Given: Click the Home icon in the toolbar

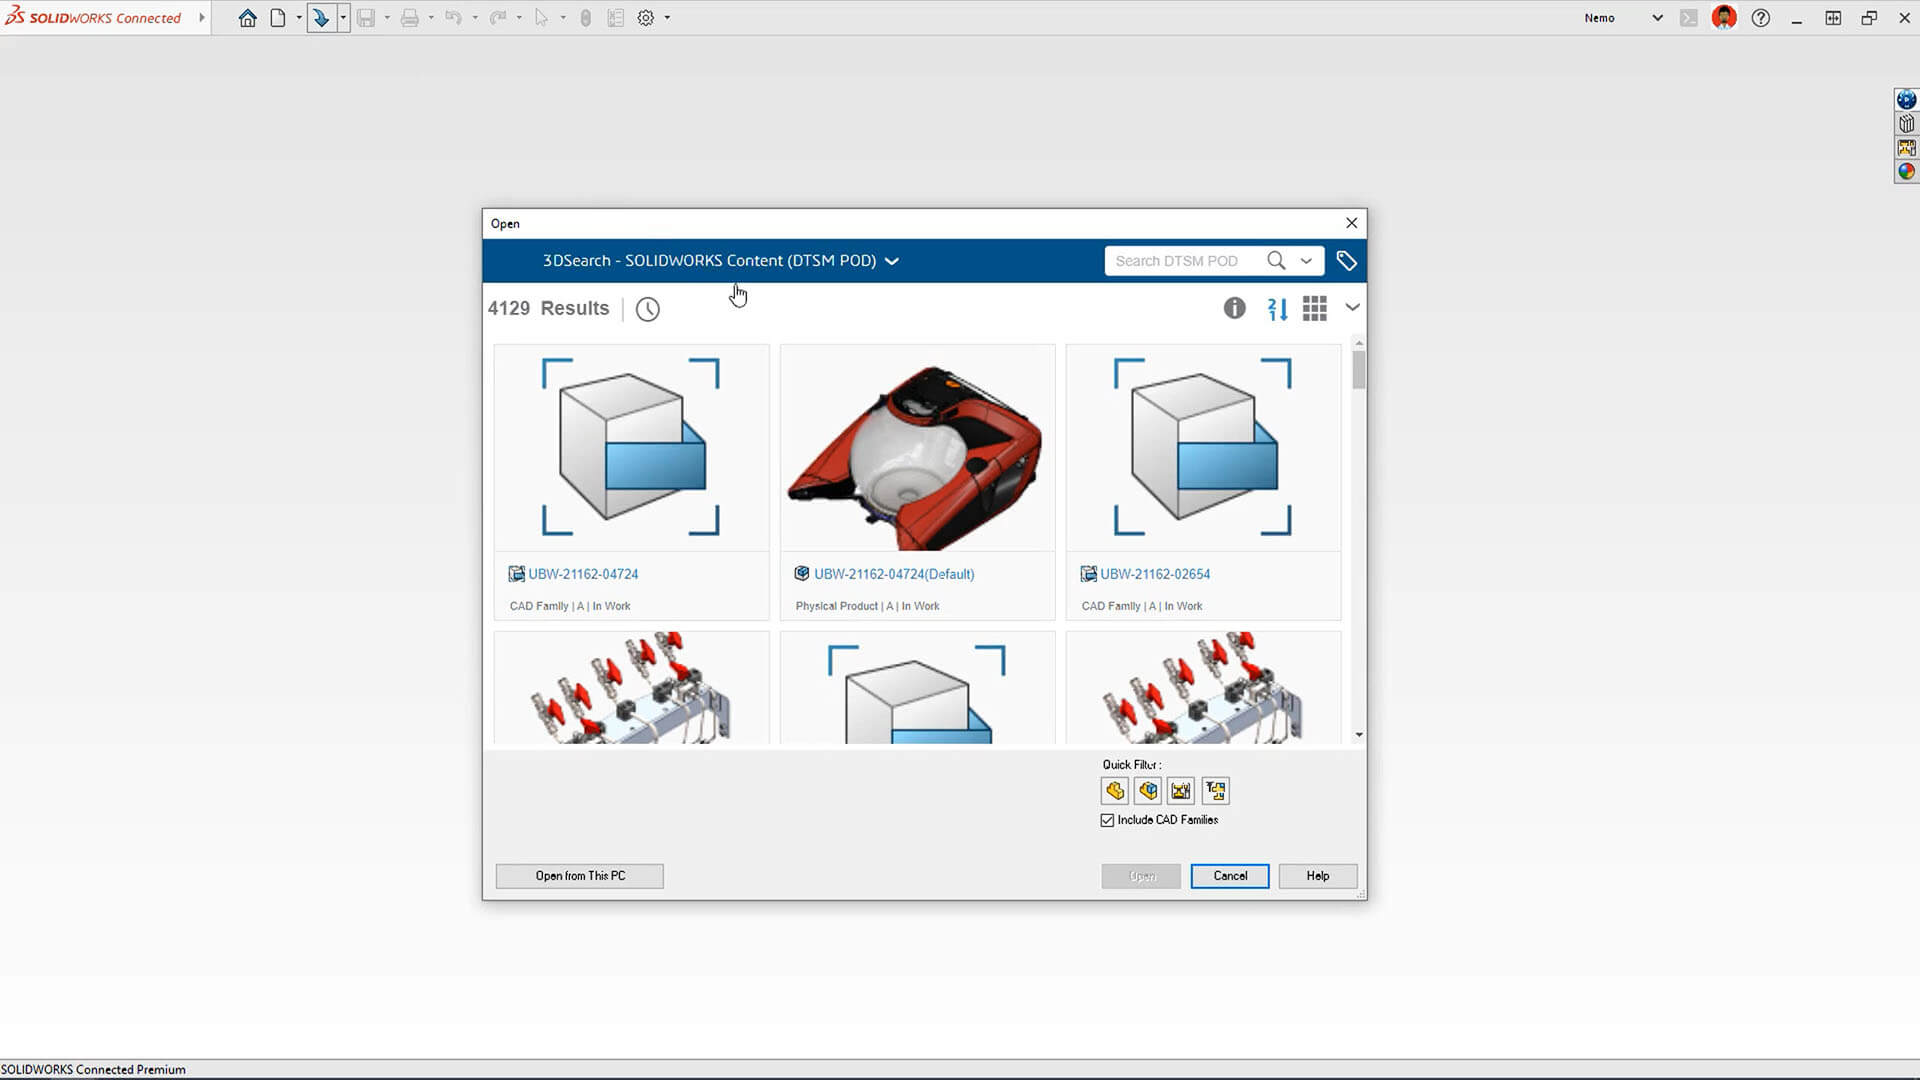Looking at the screenshot, I should [x=247, y=18].
